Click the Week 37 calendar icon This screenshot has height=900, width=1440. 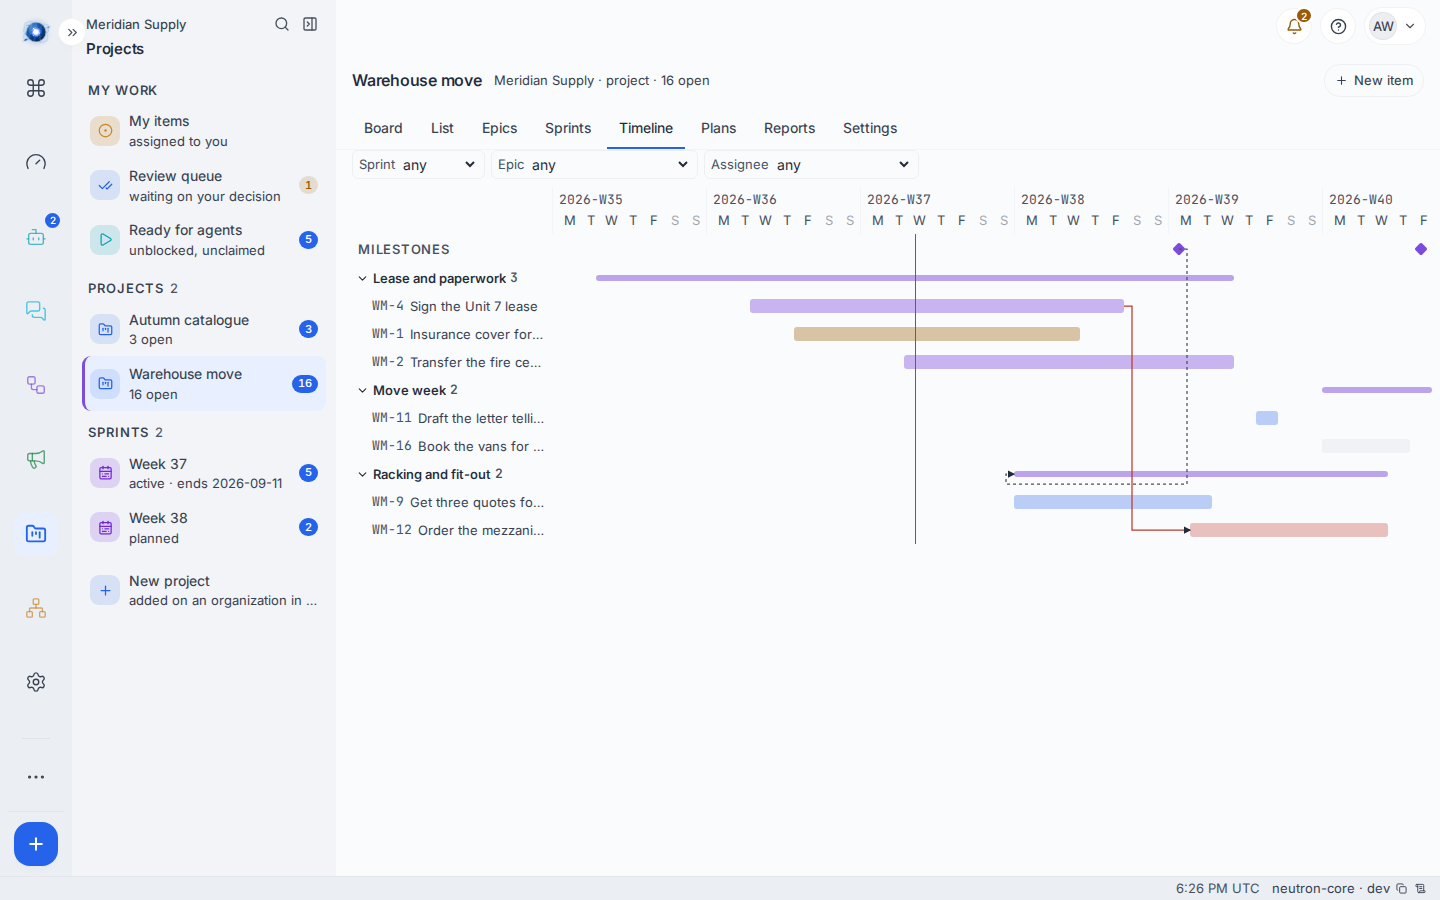tap(105, 473)
